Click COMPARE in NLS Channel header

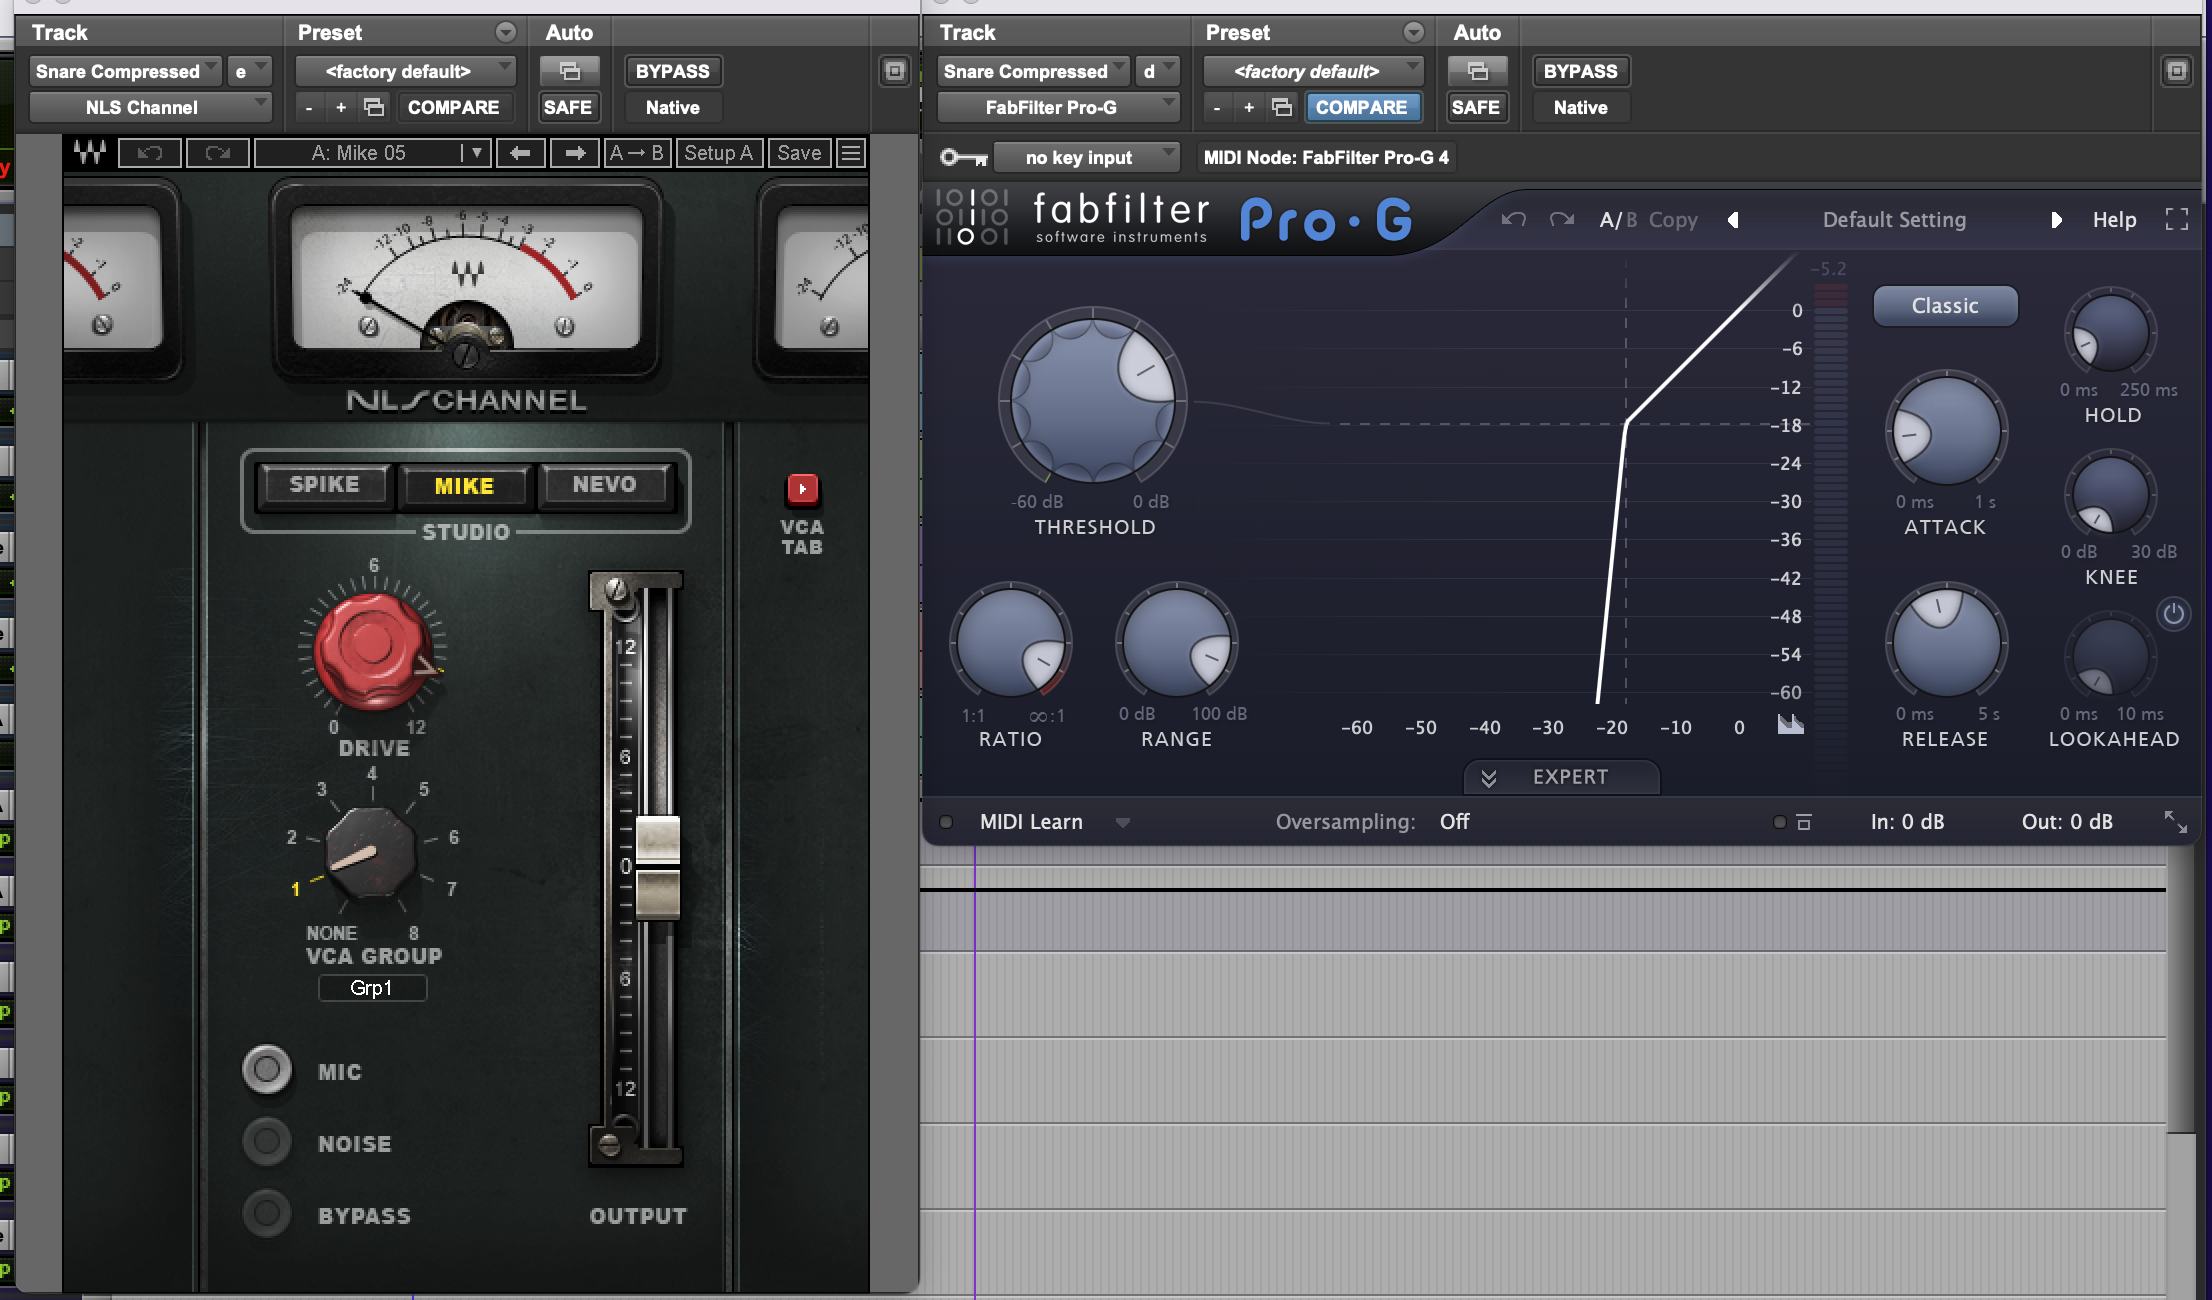click(453, 107)
